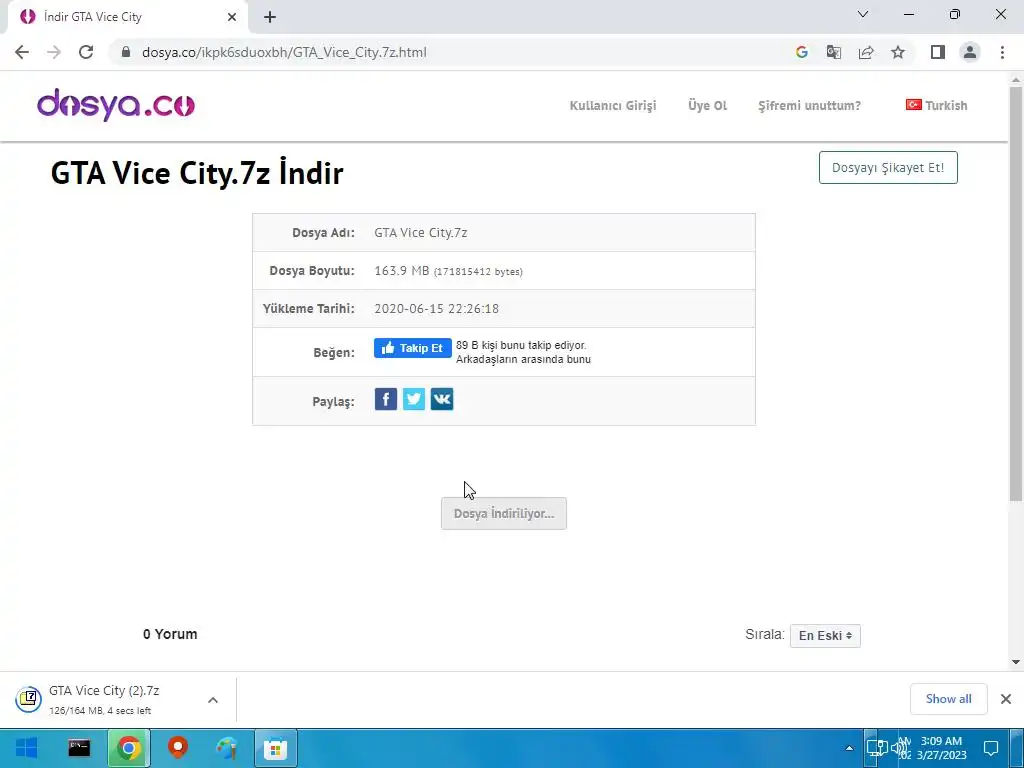Click the file name GTA Vice City.7z value

[x=421, y=232]
